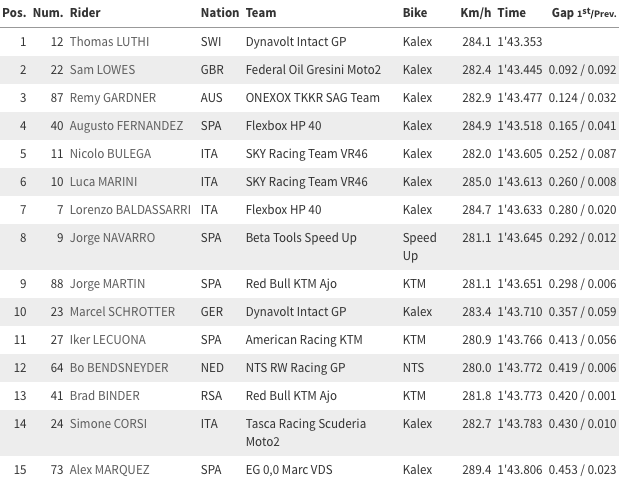Click Brad BINDER rider name
619x484 pixels.
click(105, 396)
